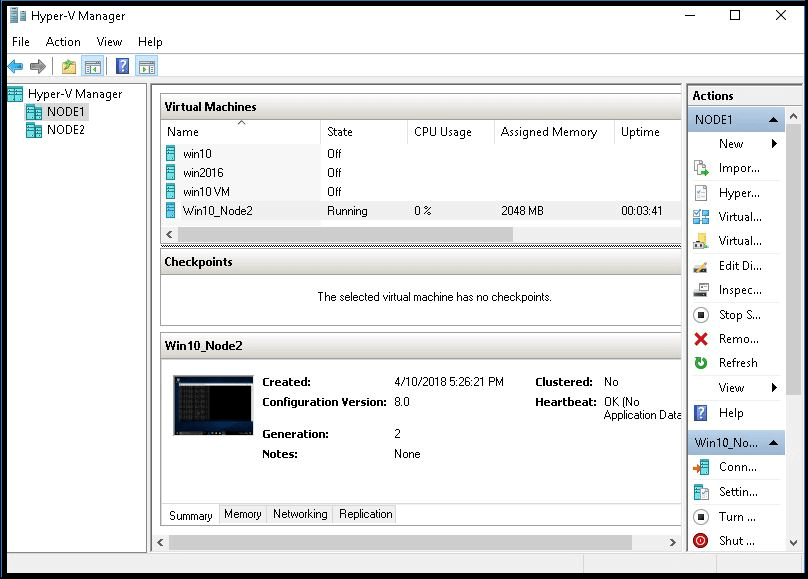The height and width of the screenshot is (579, 808).
Task: Expand the New submenu arrow
Action: click(774, 144)
